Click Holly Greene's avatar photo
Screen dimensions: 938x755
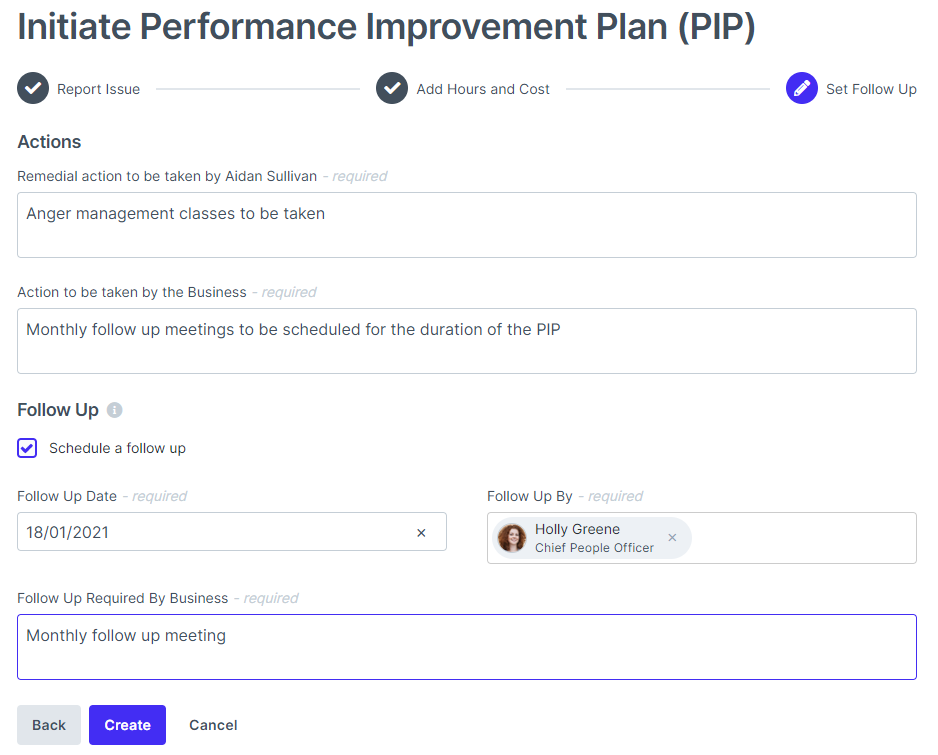point(512,538)
